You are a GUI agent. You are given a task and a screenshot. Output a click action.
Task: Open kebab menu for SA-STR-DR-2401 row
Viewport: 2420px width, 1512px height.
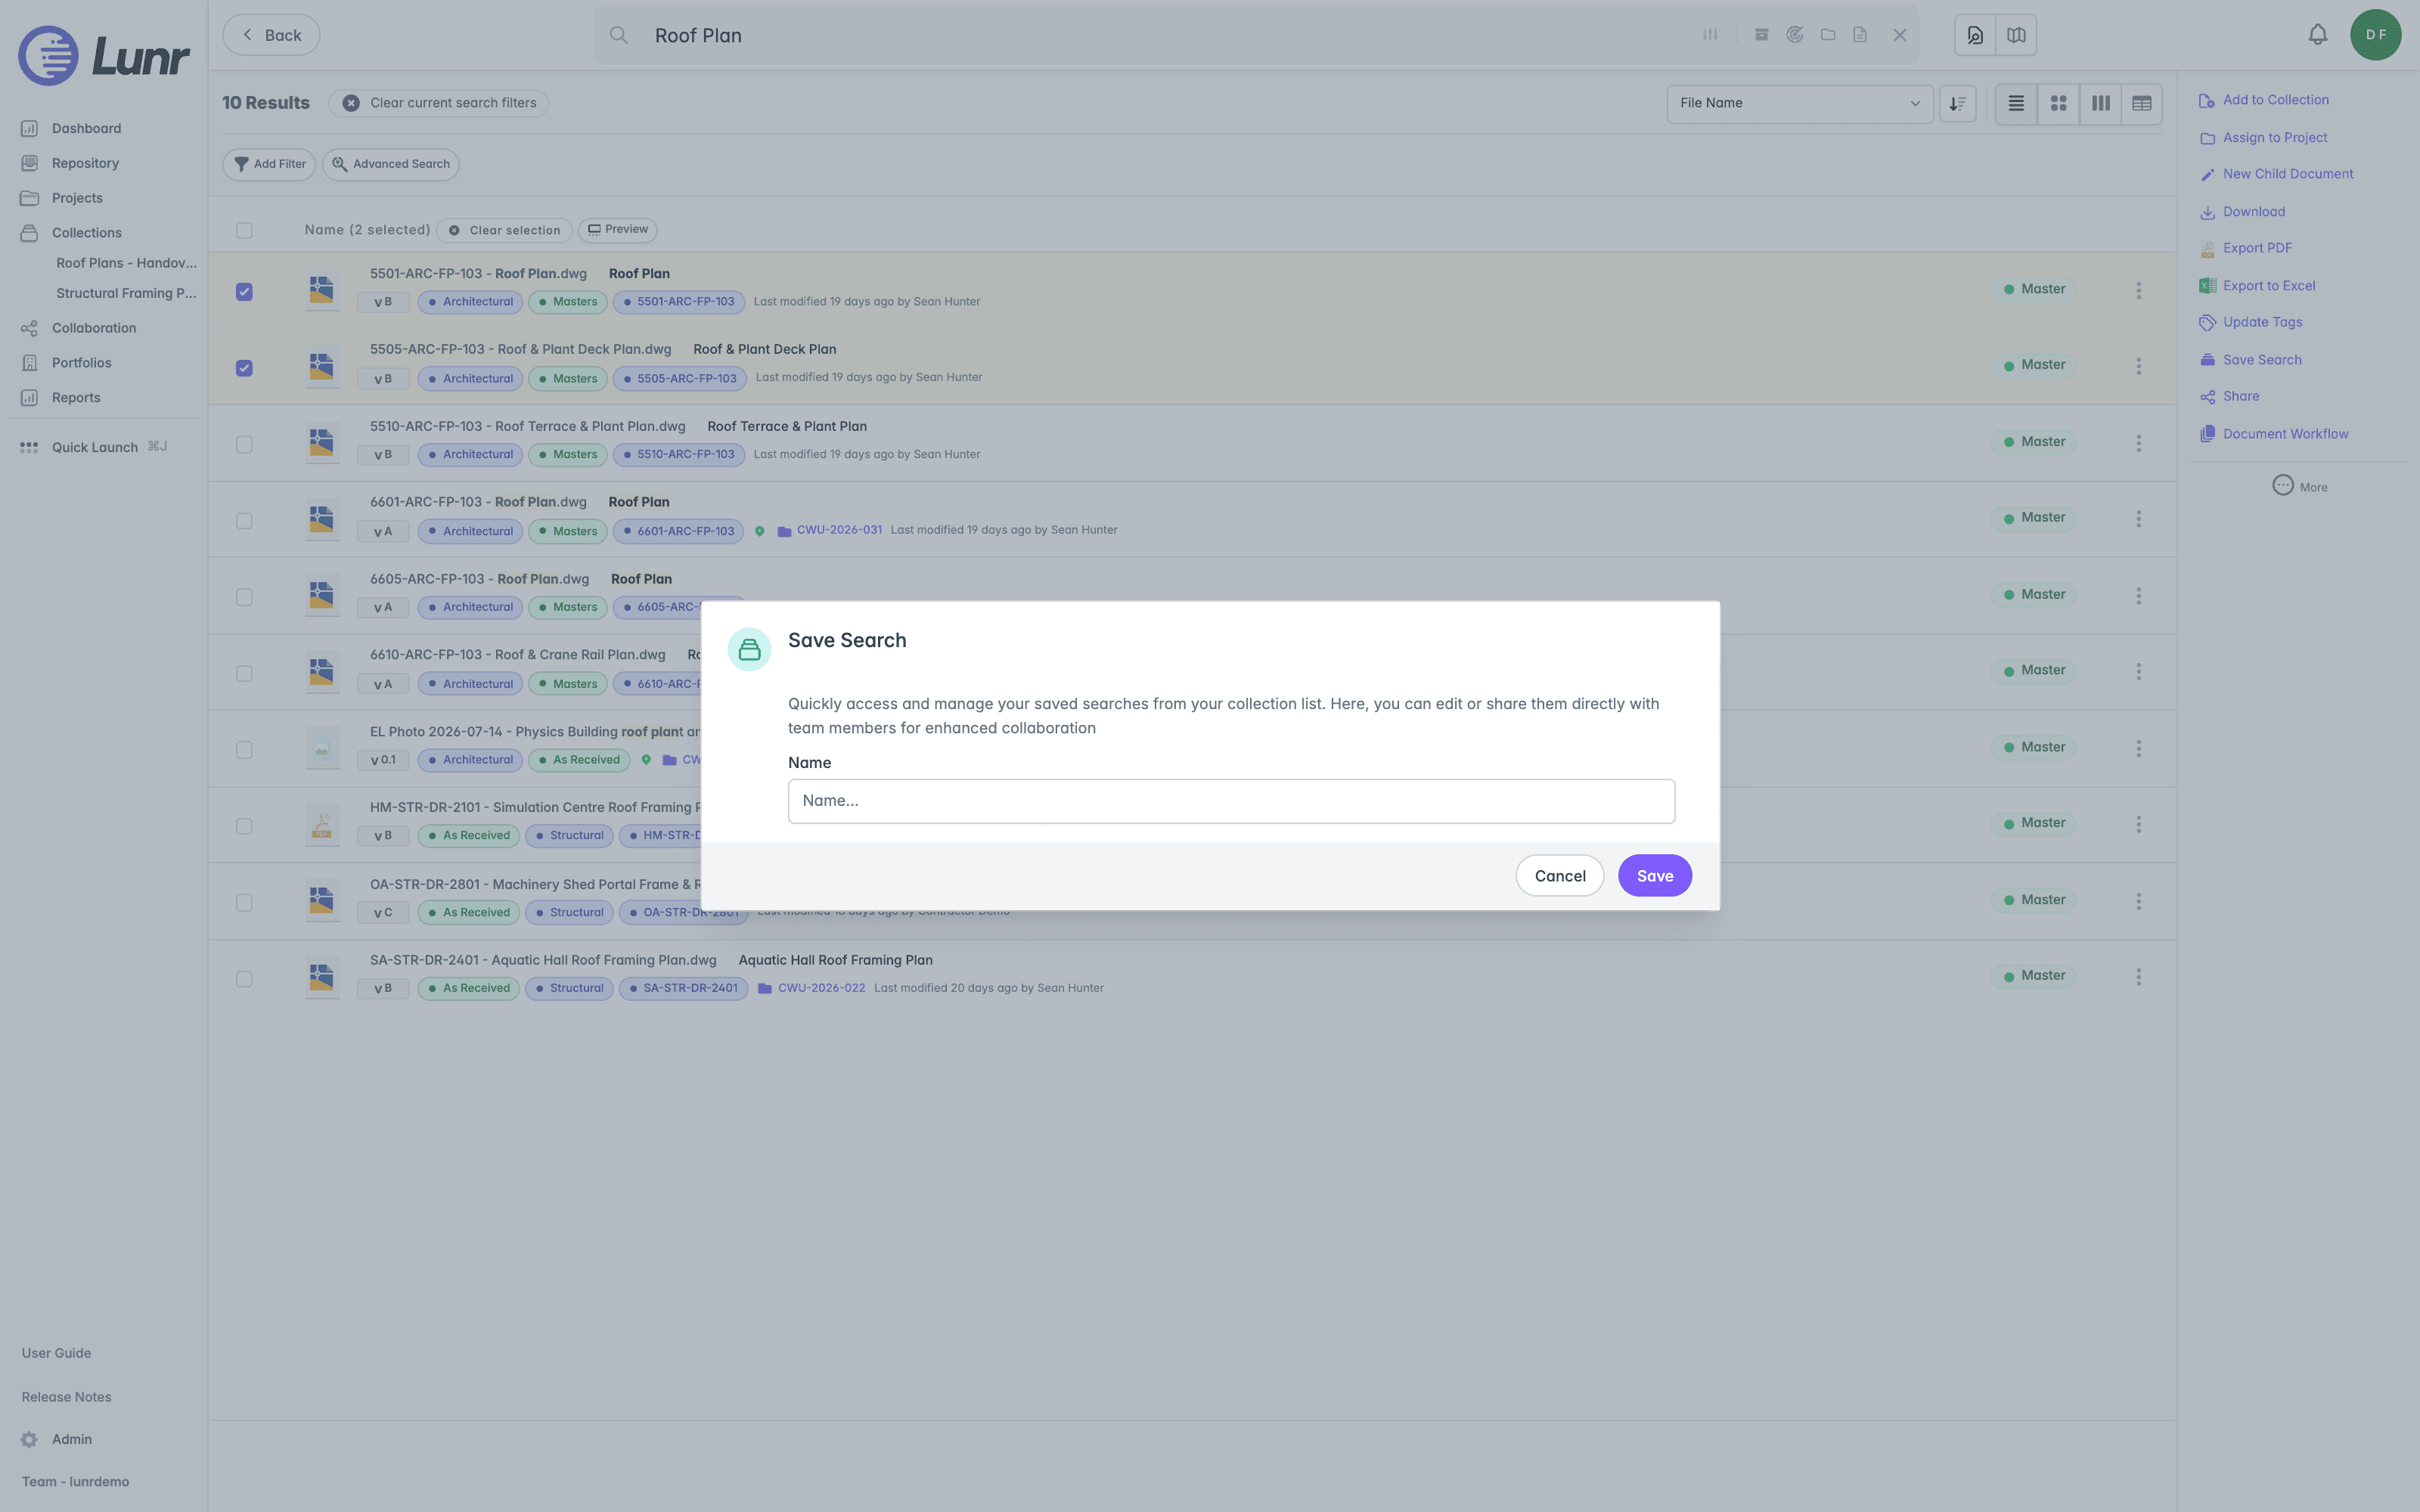tap(2139, 977)
